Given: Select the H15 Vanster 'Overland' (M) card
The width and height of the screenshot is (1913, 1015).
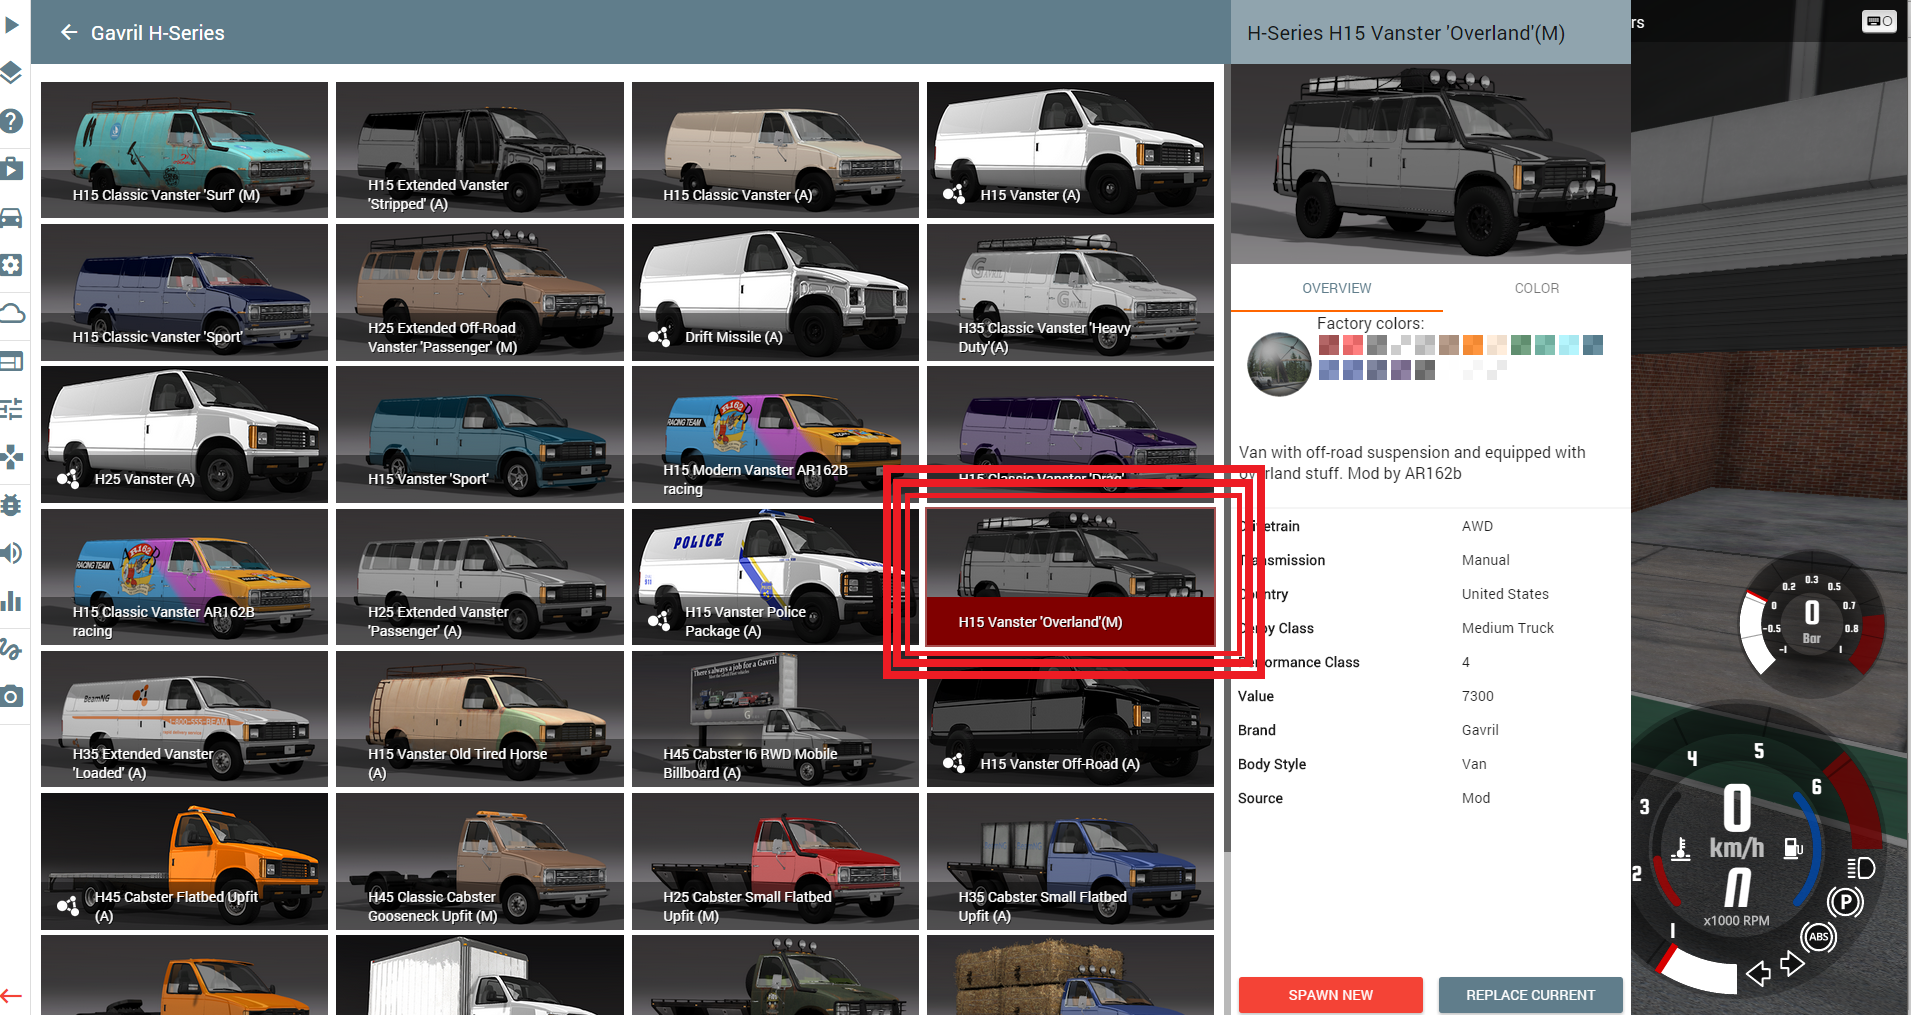Looking at the screenshot, I should [x=1070, y=577].
